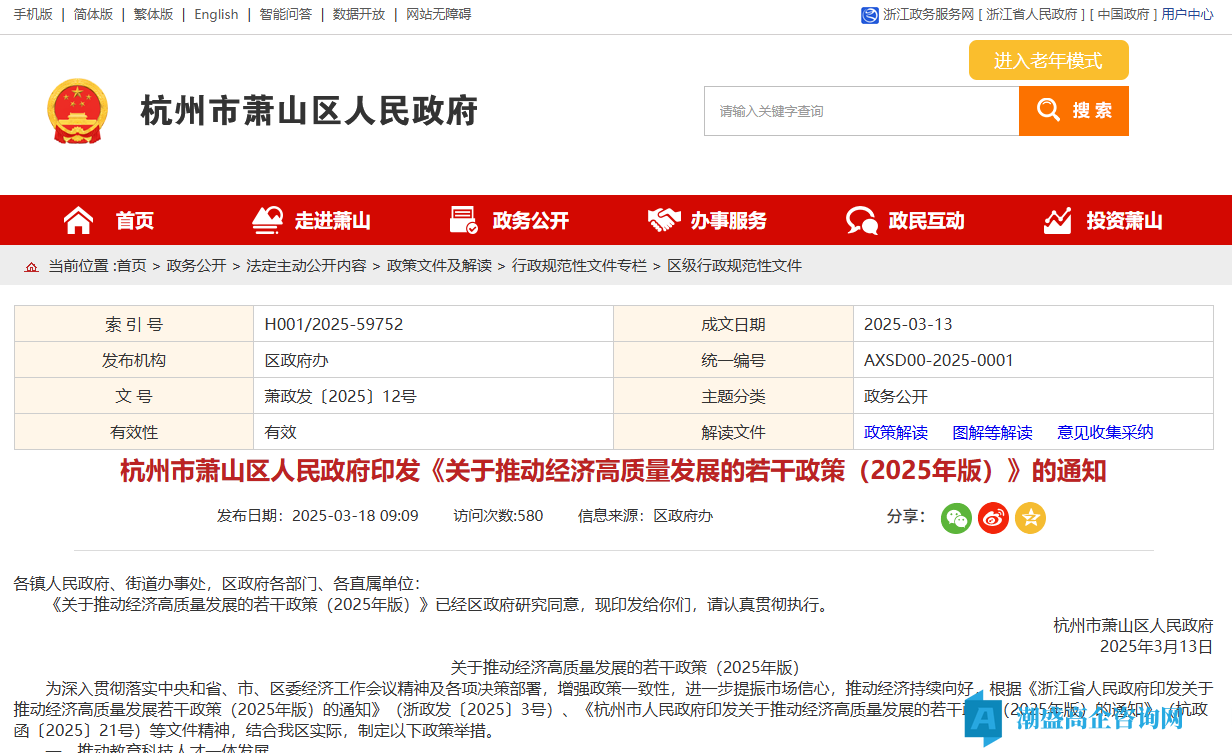Click the keyword search input field

(861, 111)
